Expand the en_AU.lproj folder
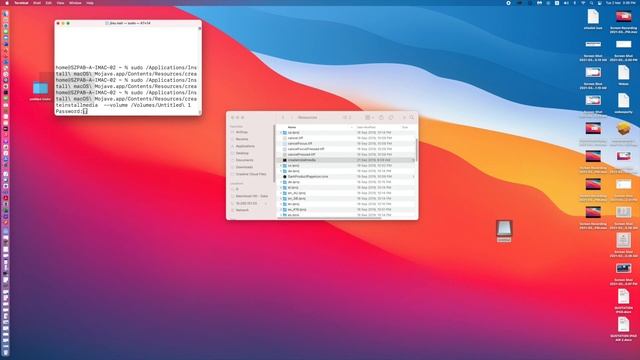This screenshot has width=640, height=360. tap(281, 193)
